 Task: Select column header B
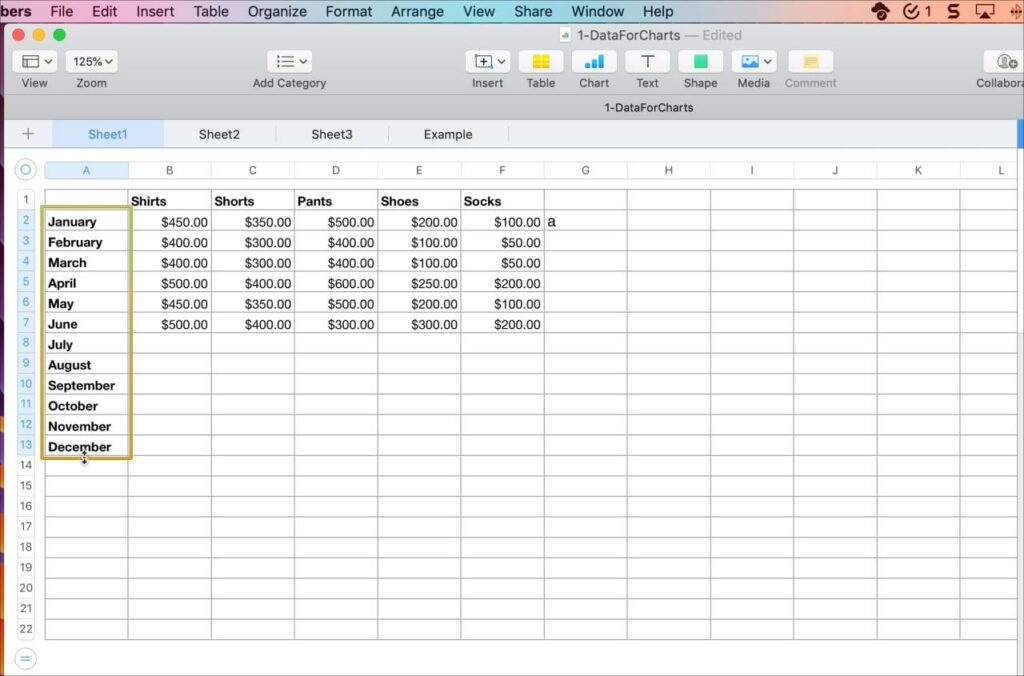(x=169, y=171)
